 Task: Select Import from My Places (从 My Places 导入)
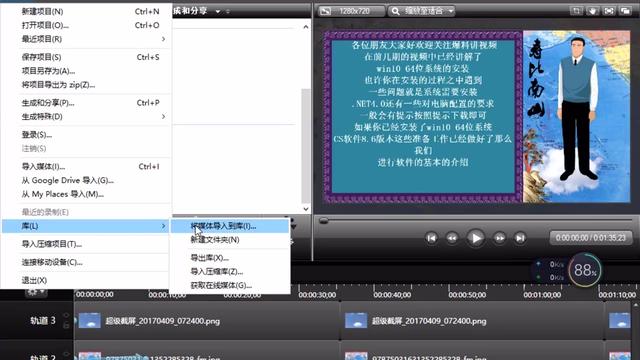tap(86, 194)
